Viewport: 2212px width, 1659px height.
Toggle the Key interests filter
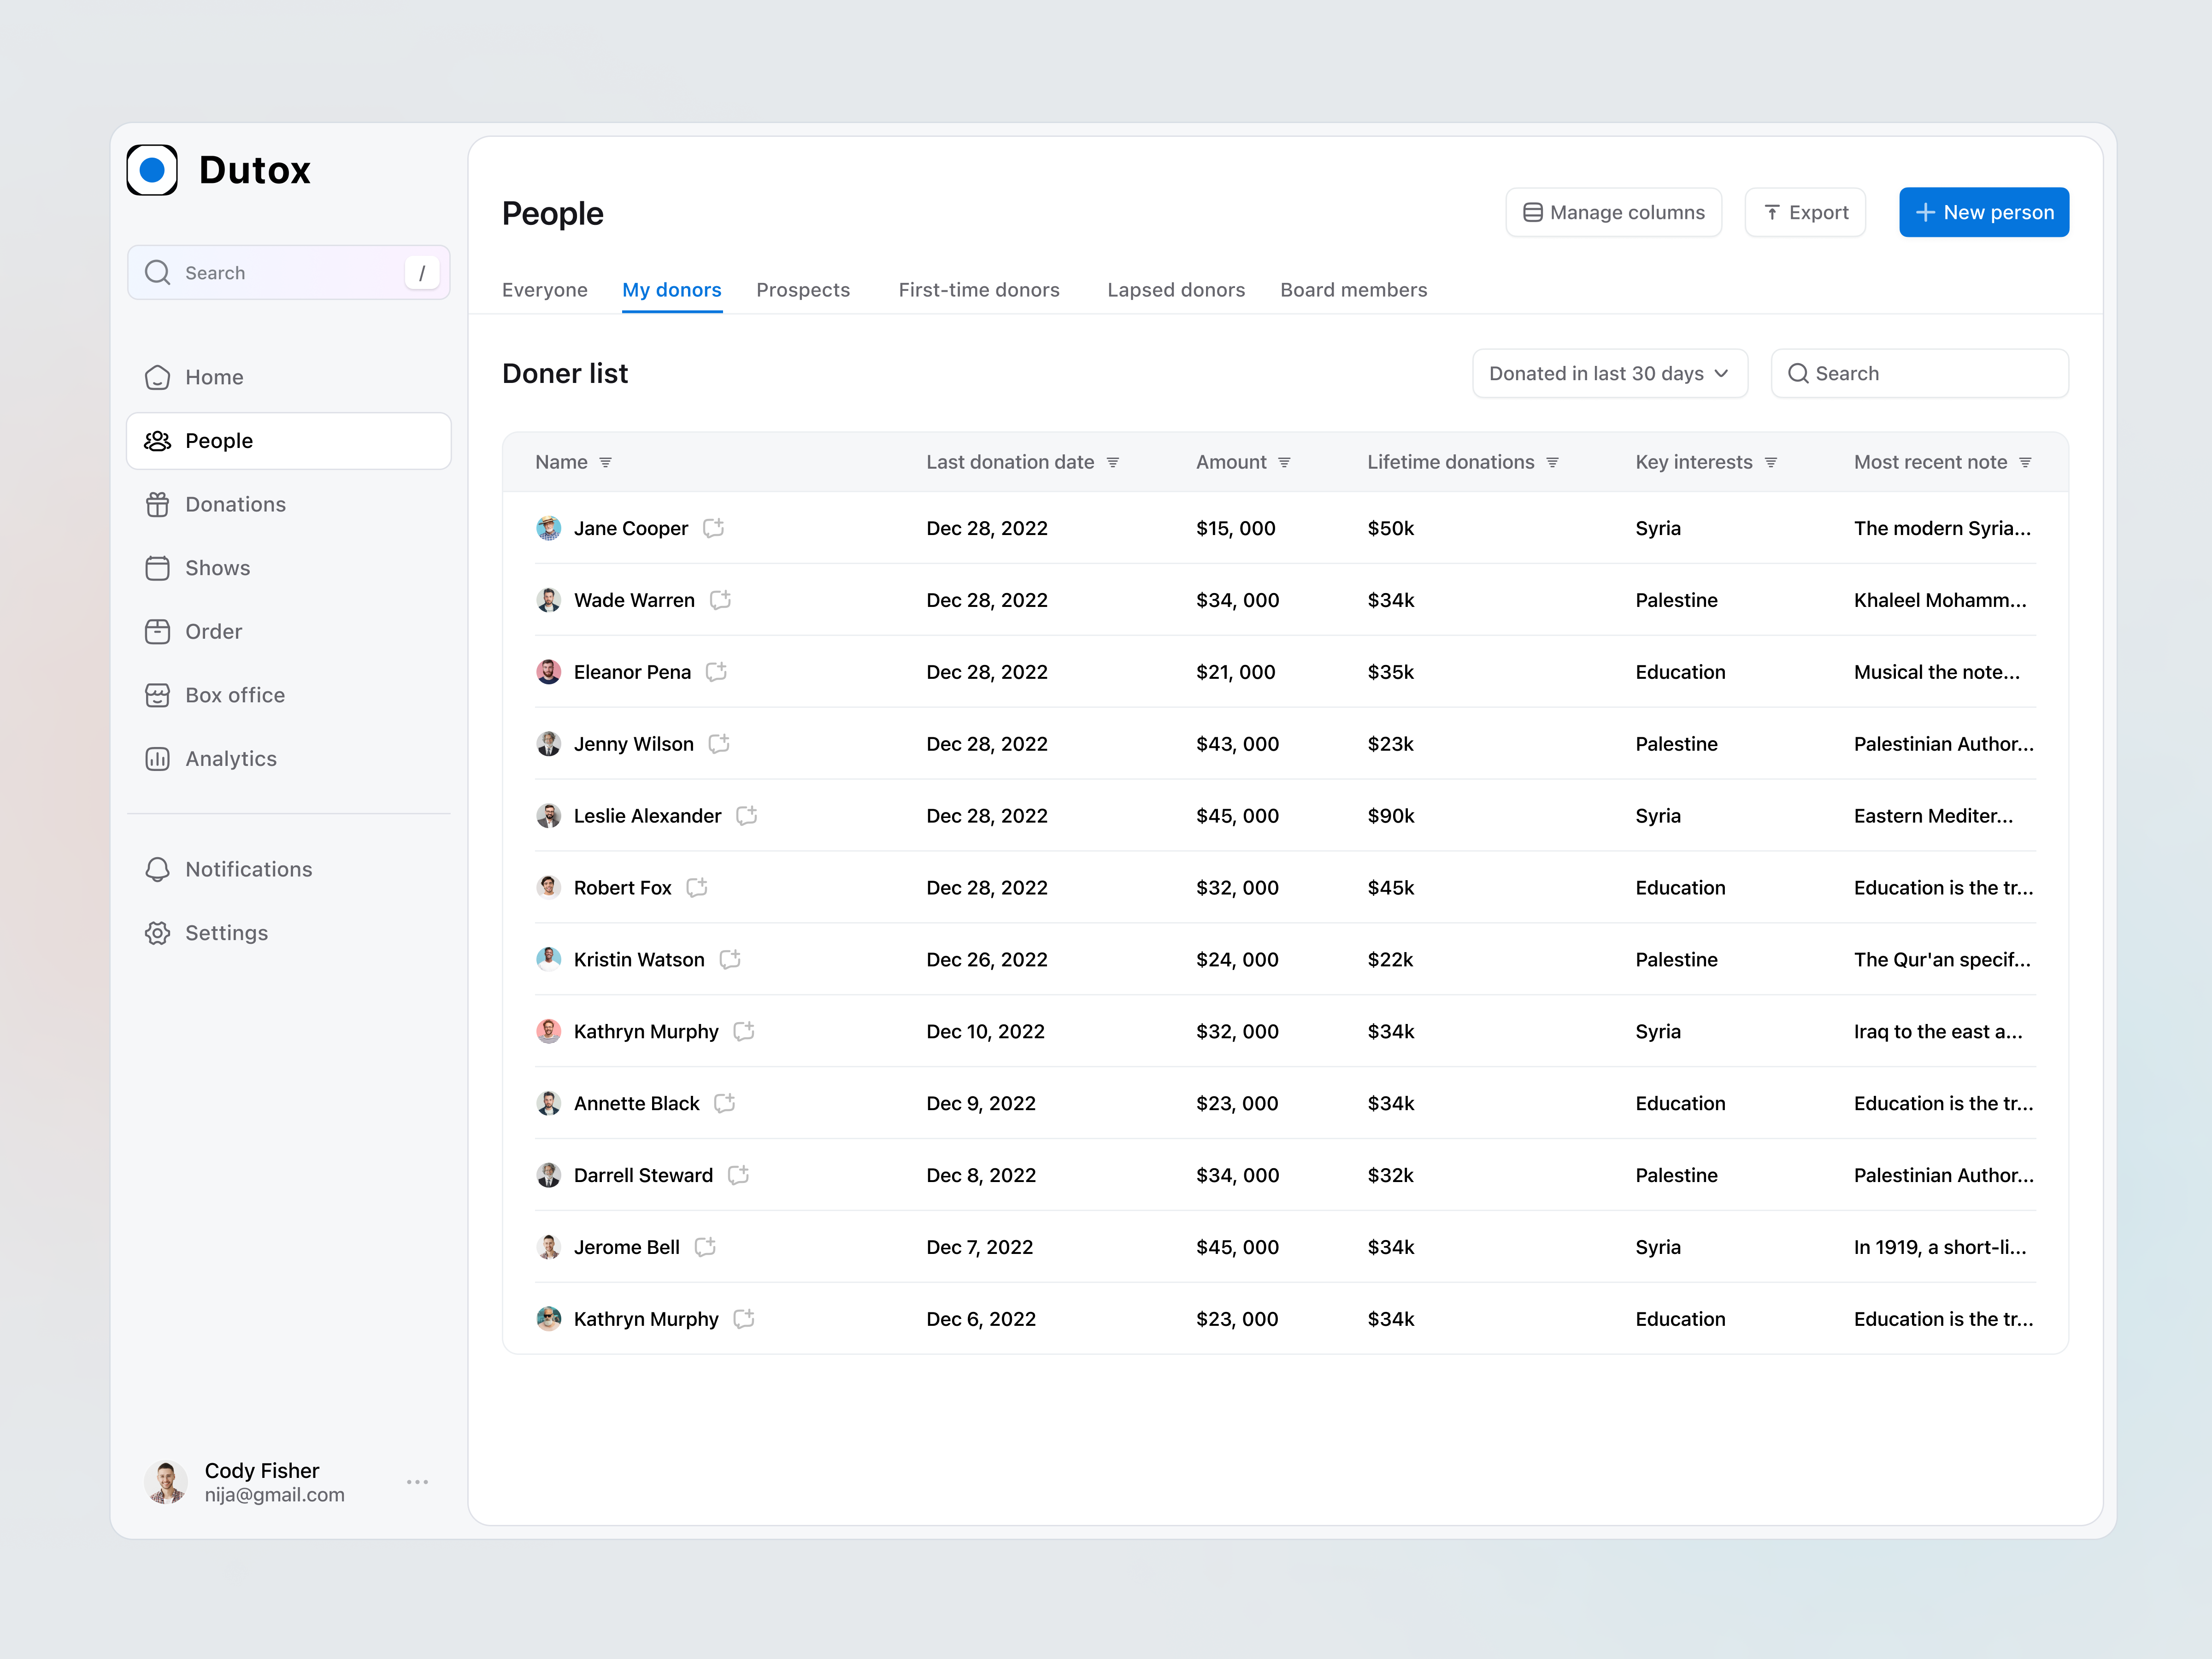coord(1772,462)
